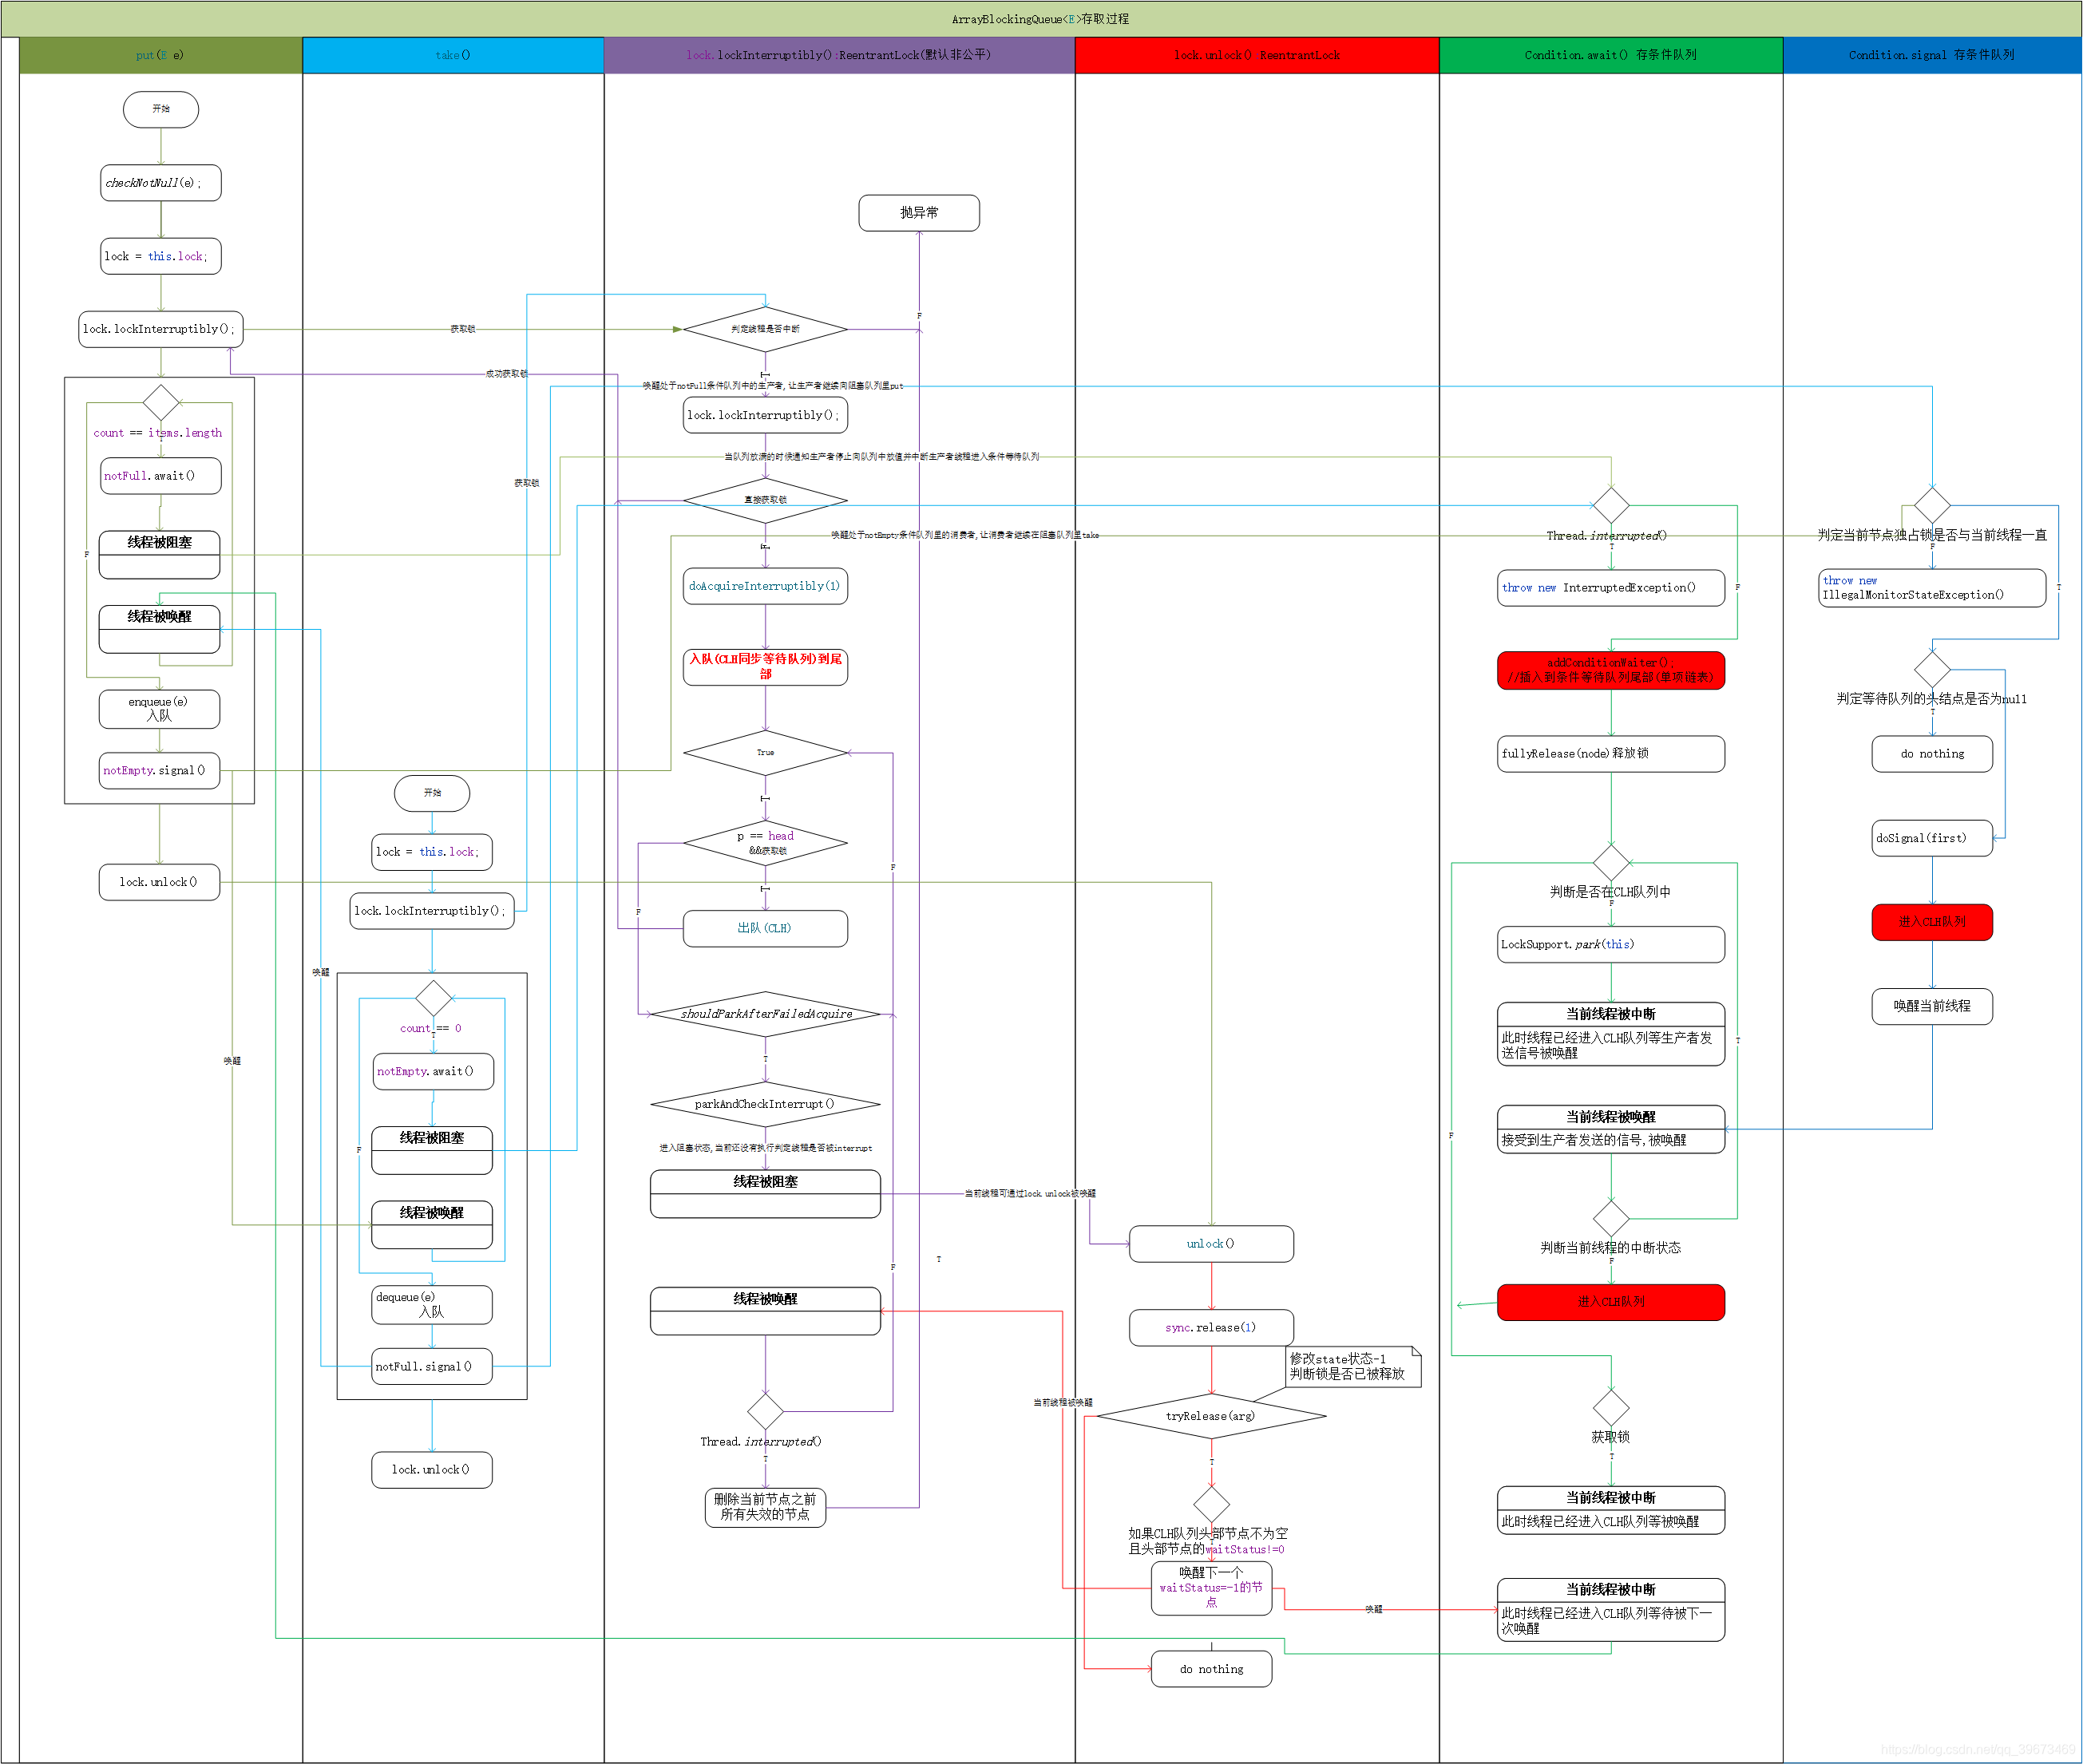Click the 'count == items.length' condition label
The image size is (2083, 1764).
pos(158,433)
